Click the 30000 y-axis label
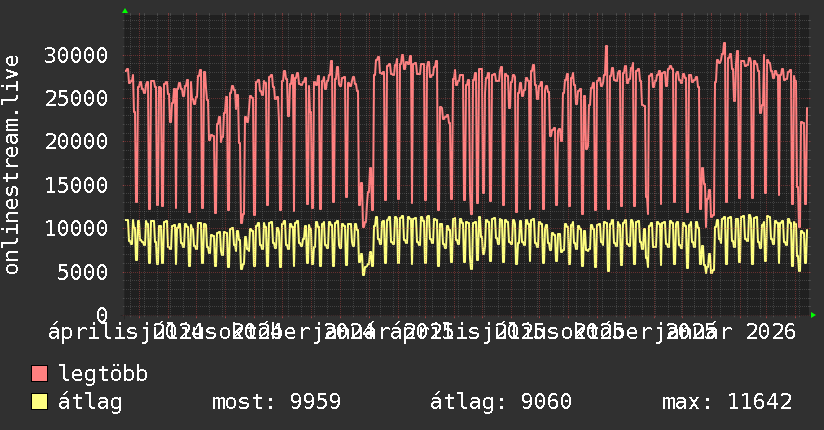 [x=76, y=55]
